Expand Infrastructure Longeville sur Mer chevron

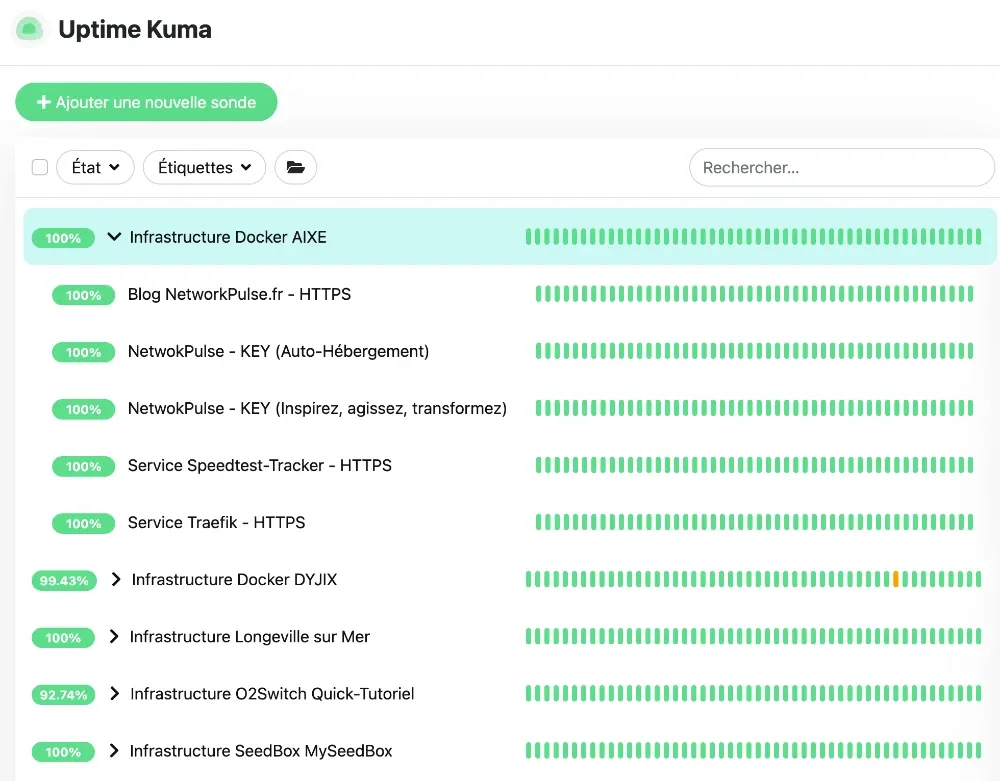(x=114, y=636)
